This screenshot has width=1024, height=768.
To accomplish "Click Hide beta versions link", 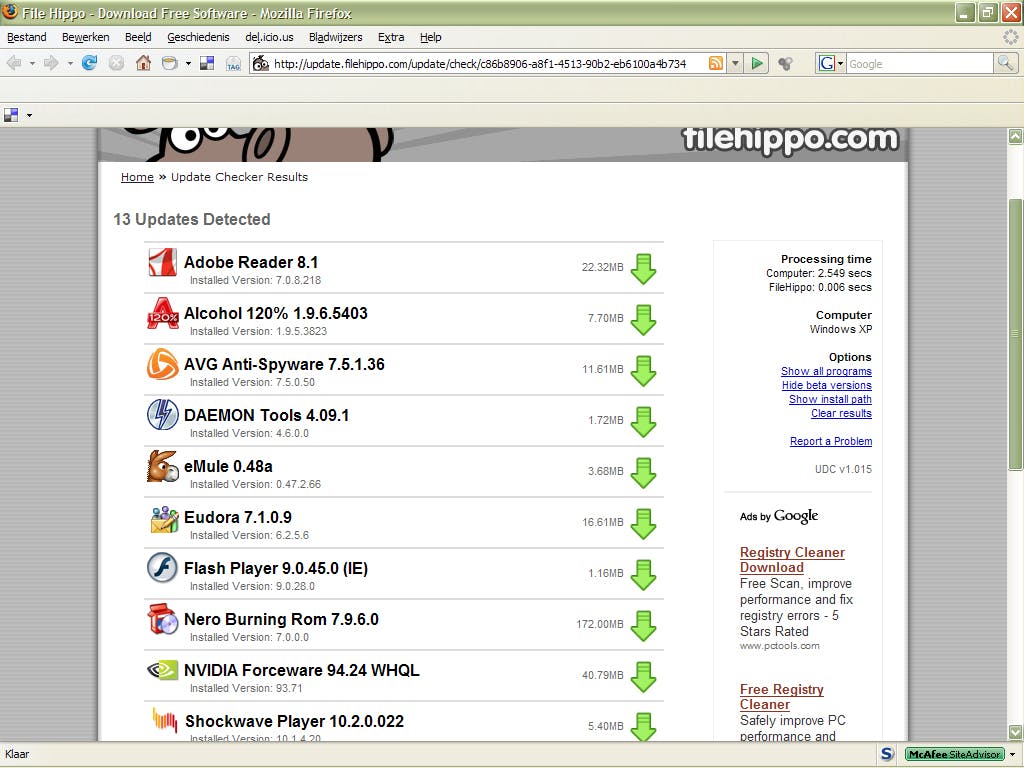I will 827,385.
